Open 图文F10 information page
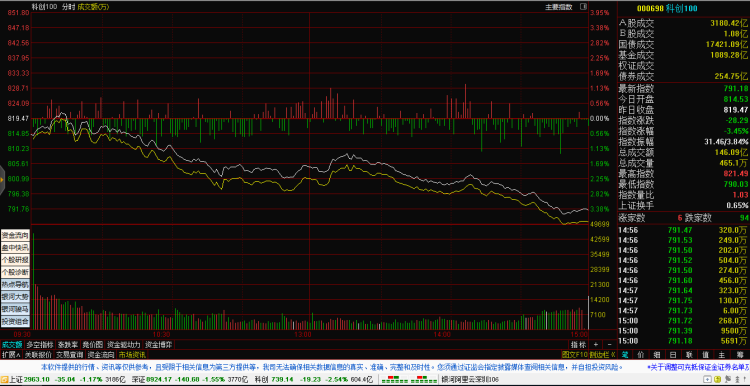The height and width of the screenshot is (386, 750). click(x=574, y=355)
